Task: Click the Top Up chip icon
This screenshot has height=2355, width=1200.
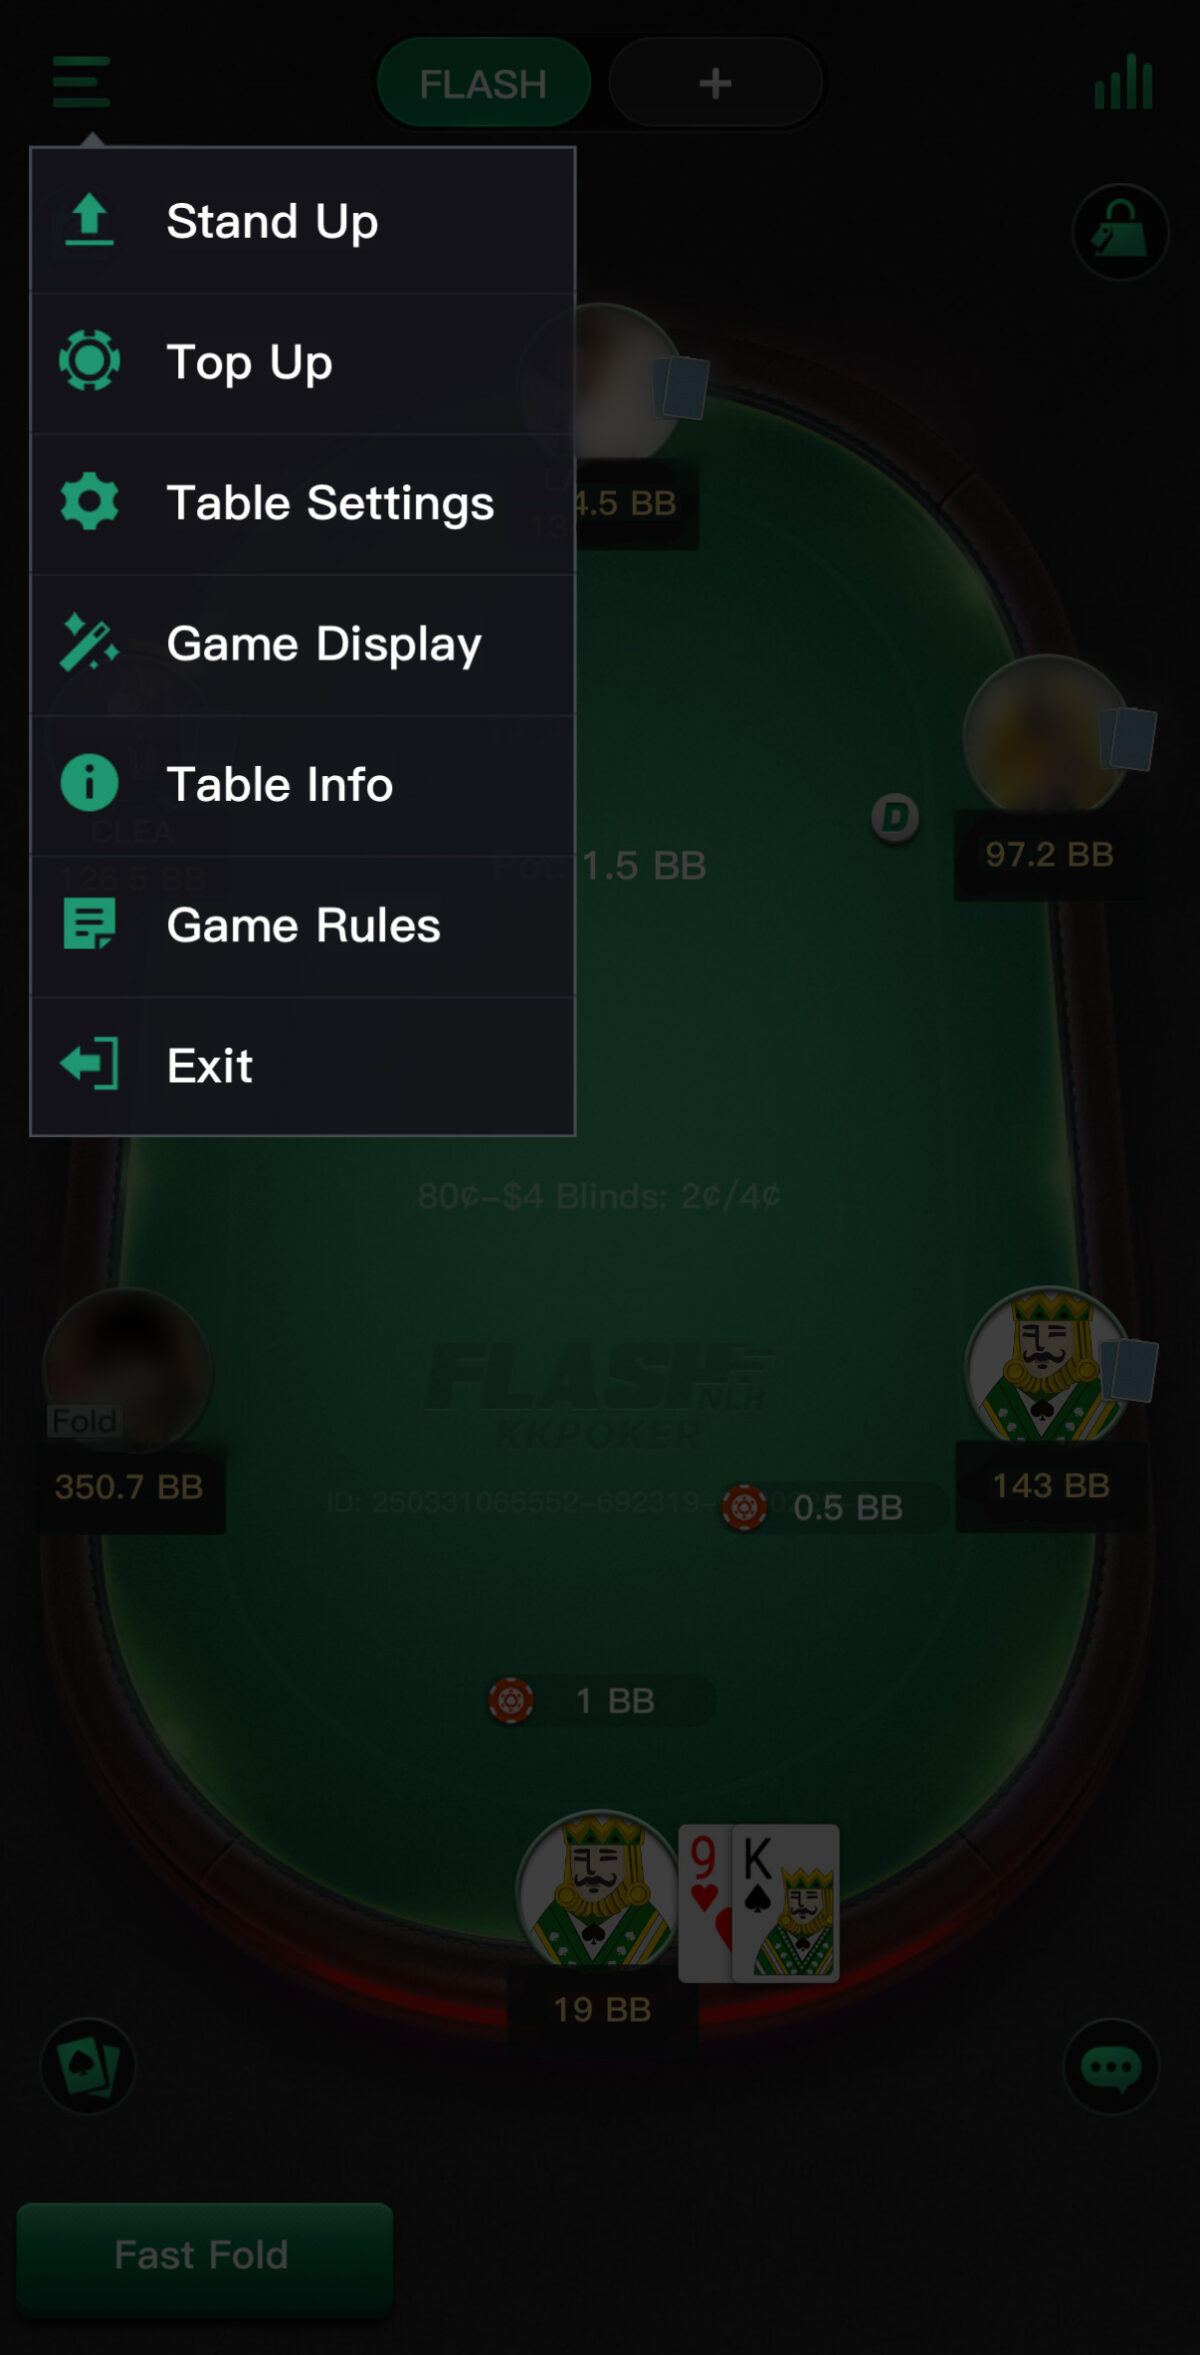Action: point(89,361)
